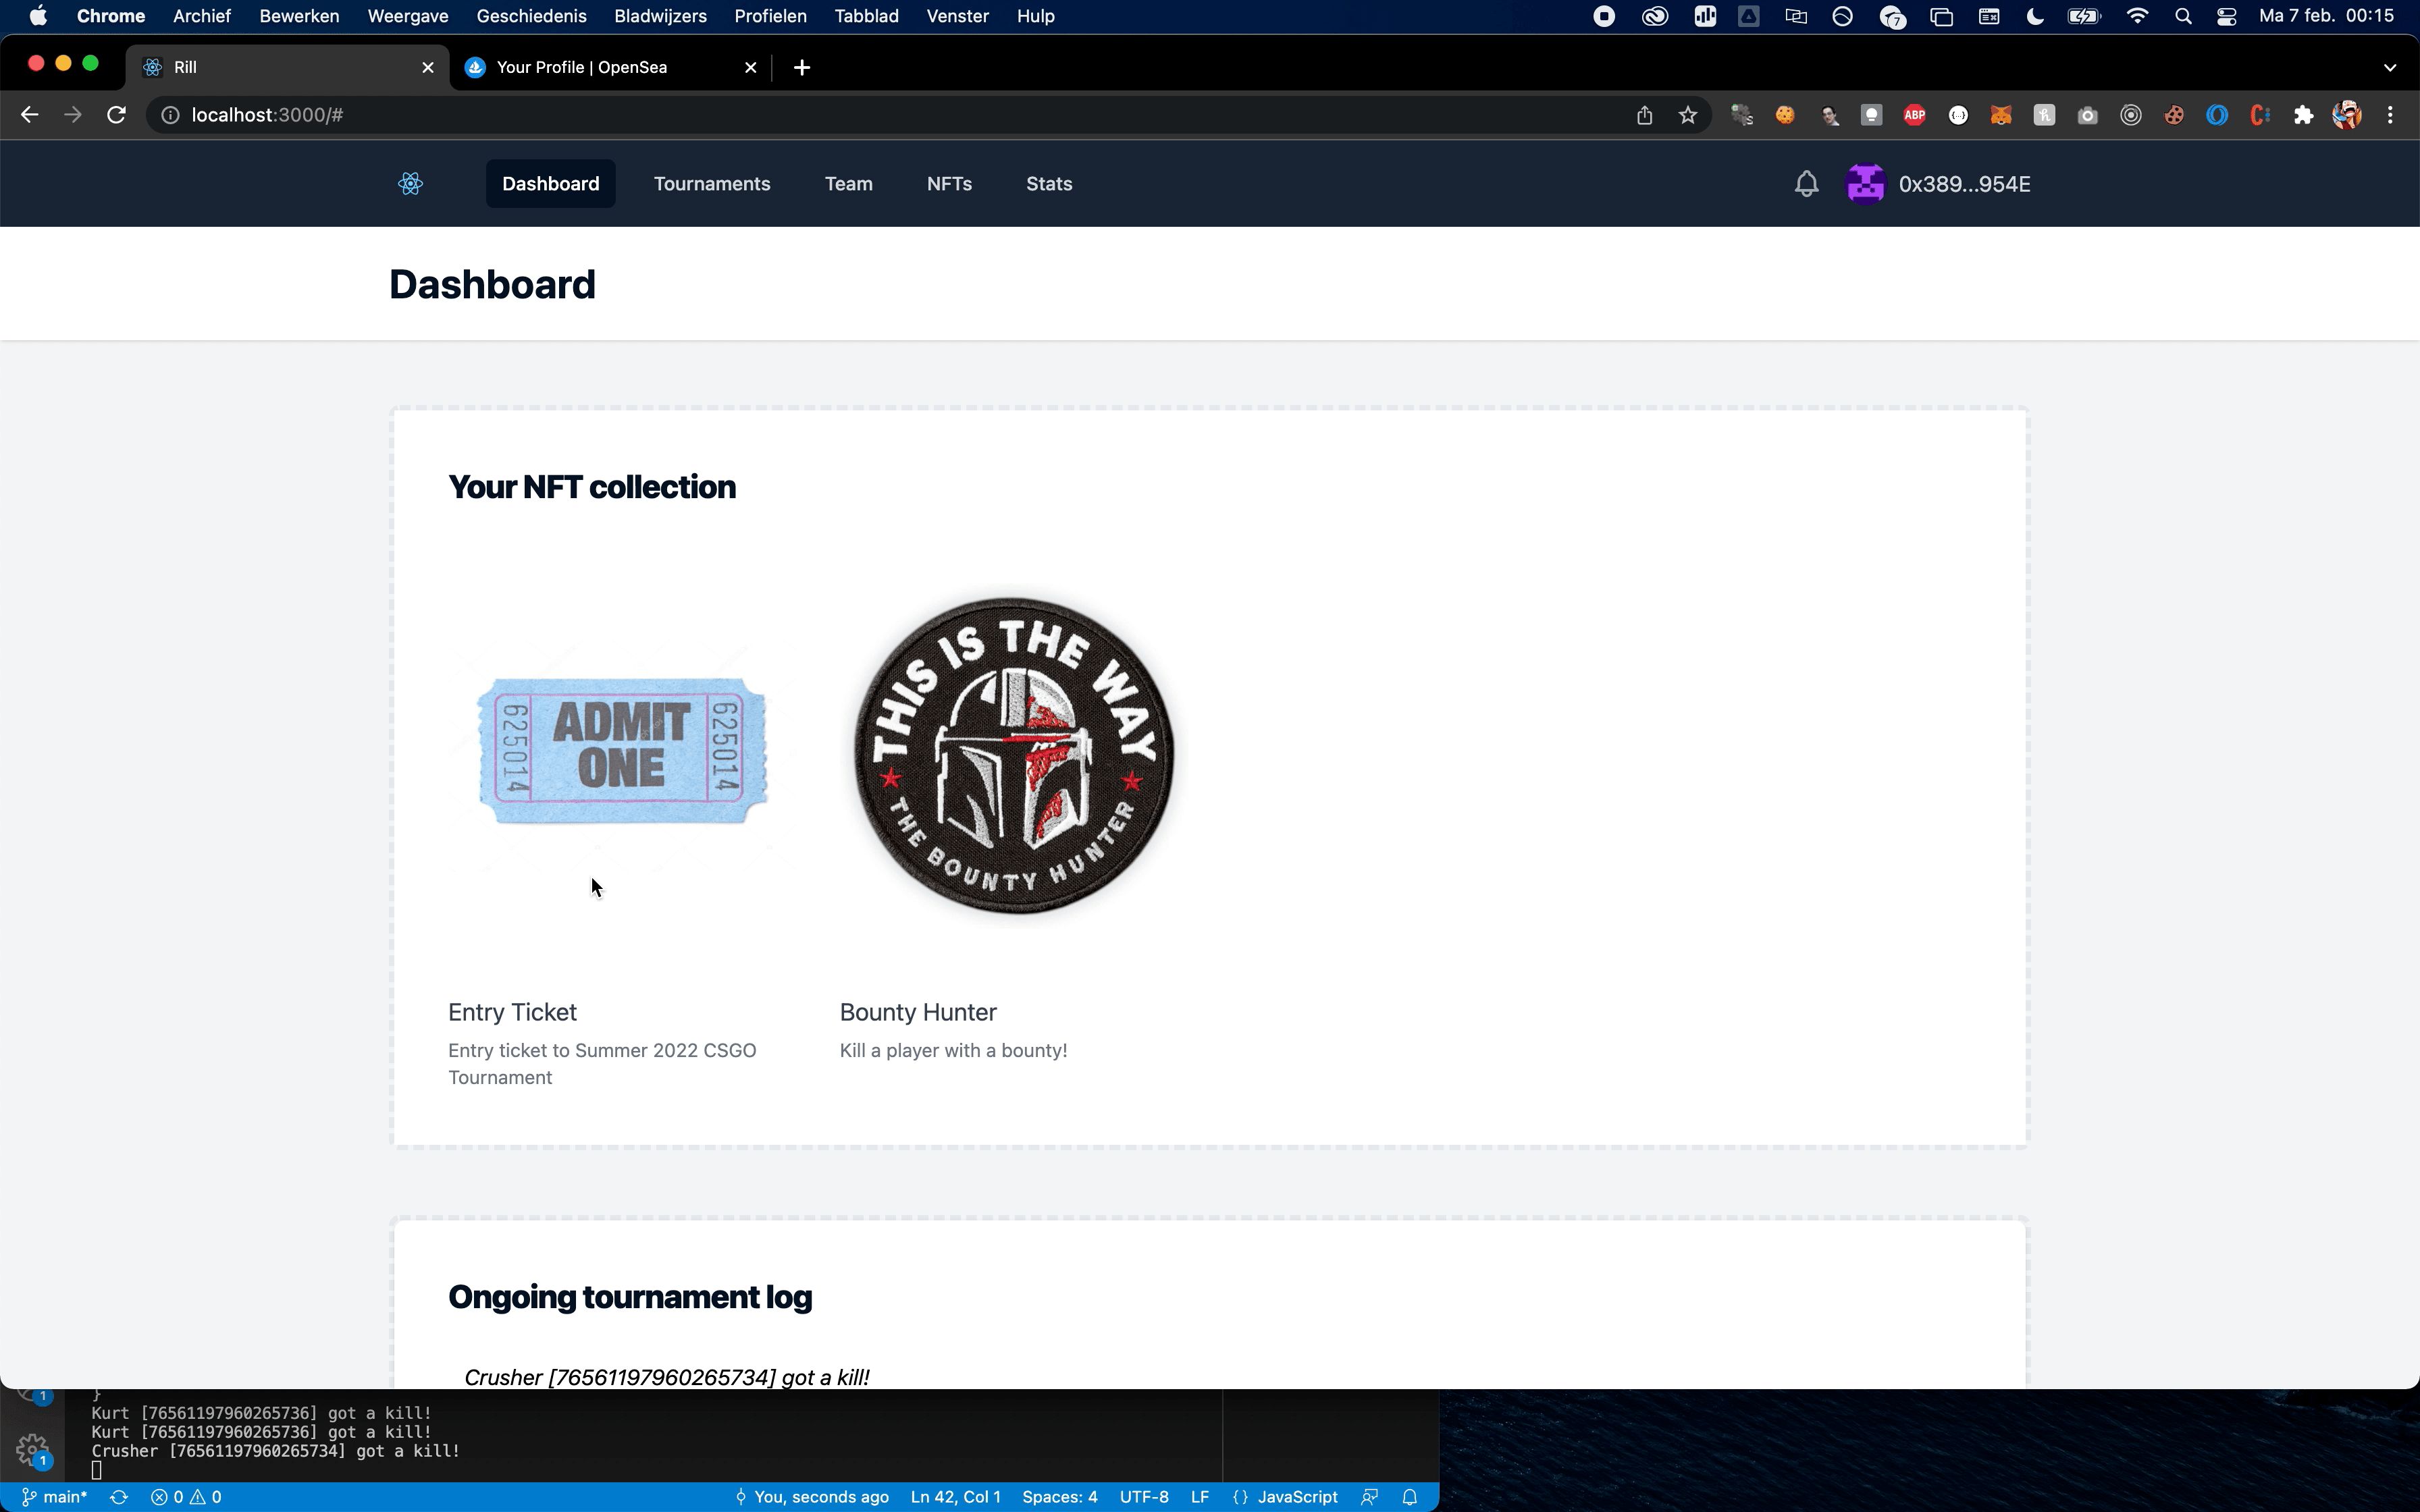
Task: Switch to the Rill browser tab
Action: 288,67
